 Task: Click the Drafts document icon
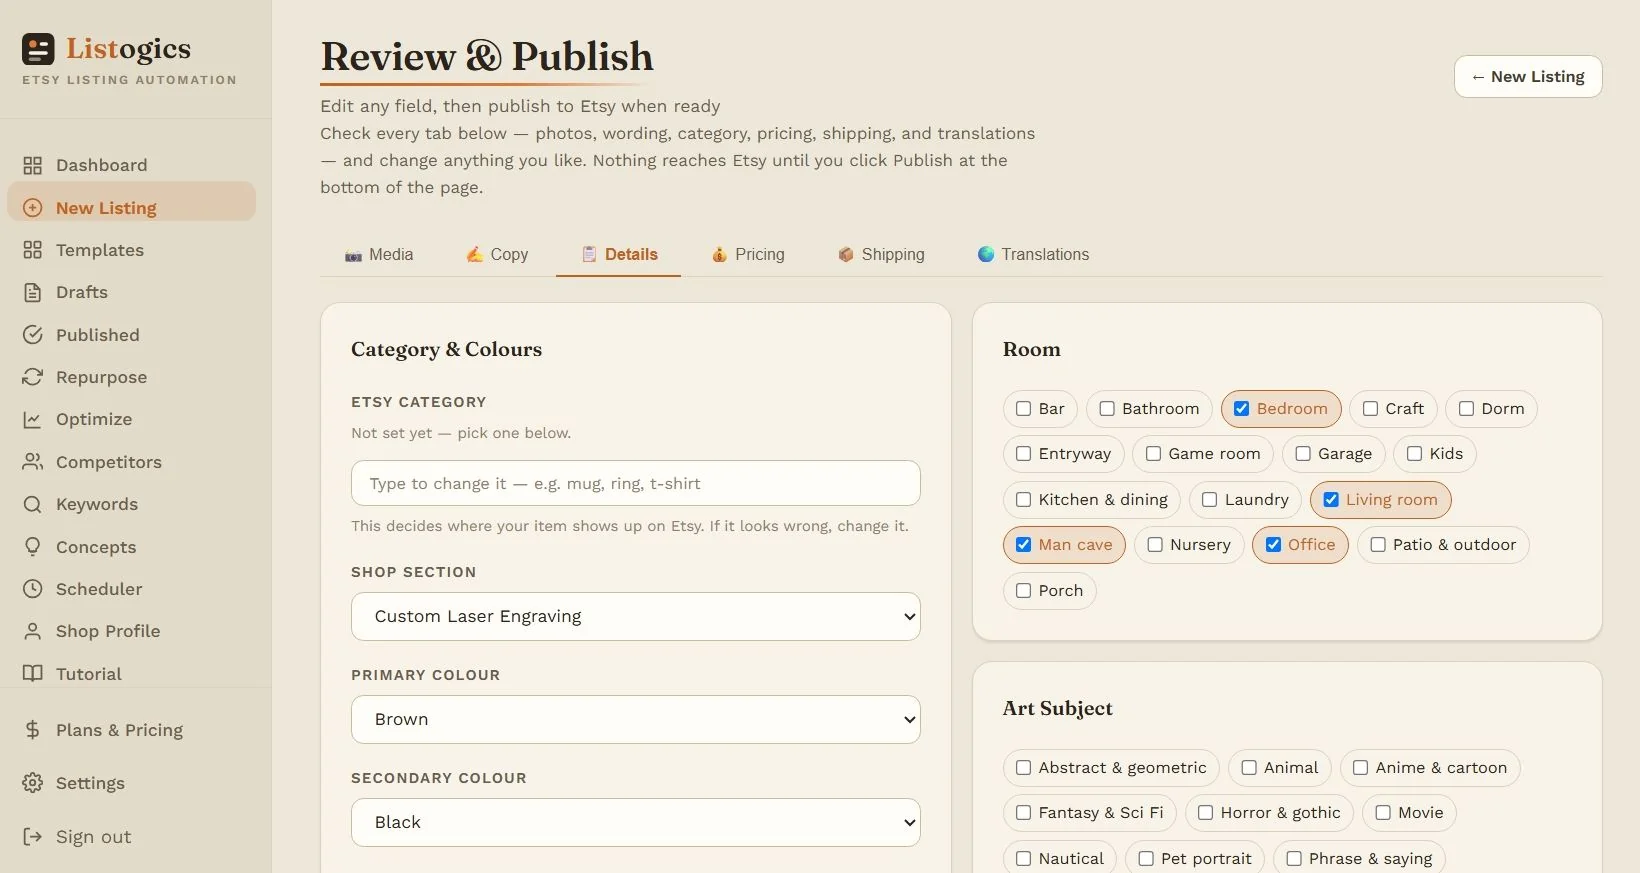coord(33,292)
